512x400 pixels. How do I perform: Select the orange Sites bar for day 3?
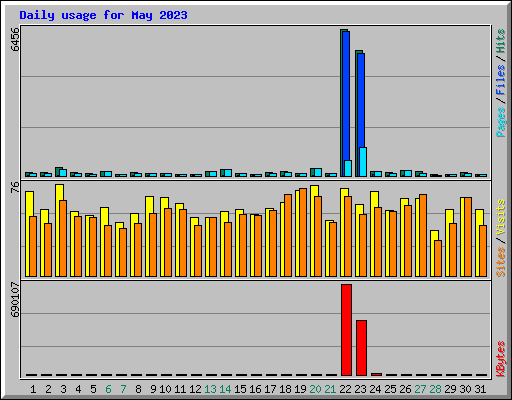[63, 238]
